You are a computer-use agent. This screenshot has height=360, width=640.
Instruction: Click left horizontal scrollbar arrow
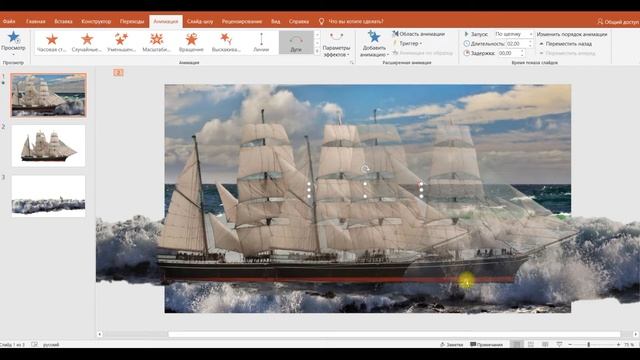[100, 334]
